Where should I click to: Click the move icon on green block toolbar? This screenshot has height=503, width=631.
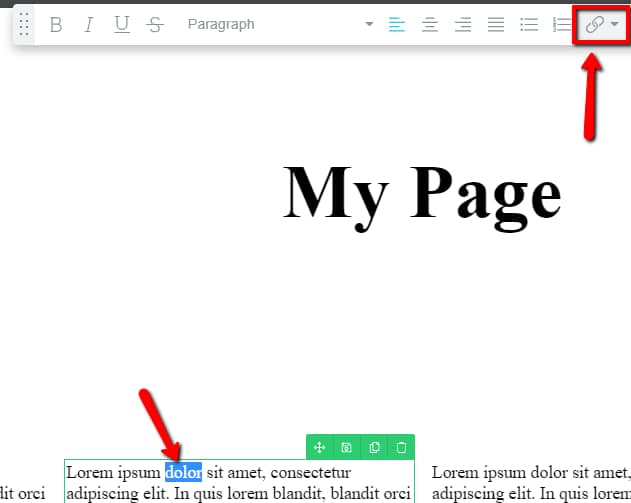click(x=320, y=448)
